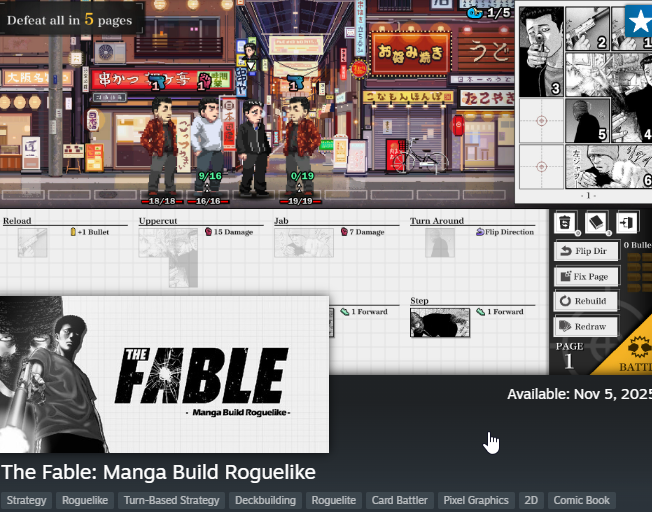Select the Roguelike tag
The height and width of the screenshot is (512, 652).
85,500
